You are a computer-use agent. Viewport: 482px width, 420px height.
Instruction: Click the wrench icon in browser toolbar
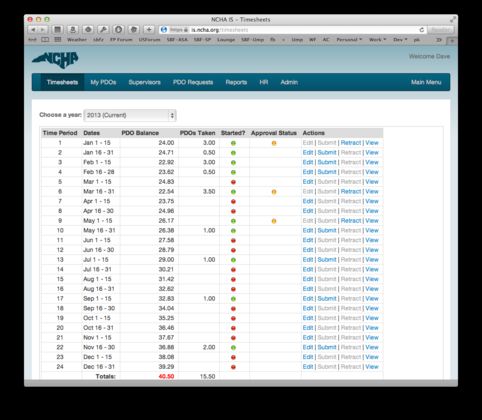click(x=103, y=30)
